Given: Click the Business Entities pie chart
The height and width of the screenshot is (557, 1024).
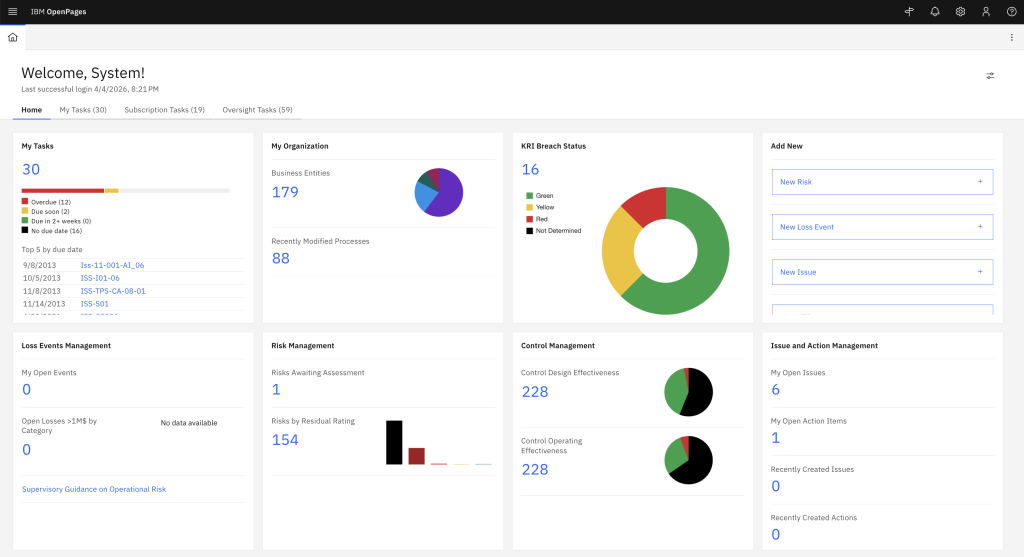Looking at the screenshot, I should coord(439,193).
